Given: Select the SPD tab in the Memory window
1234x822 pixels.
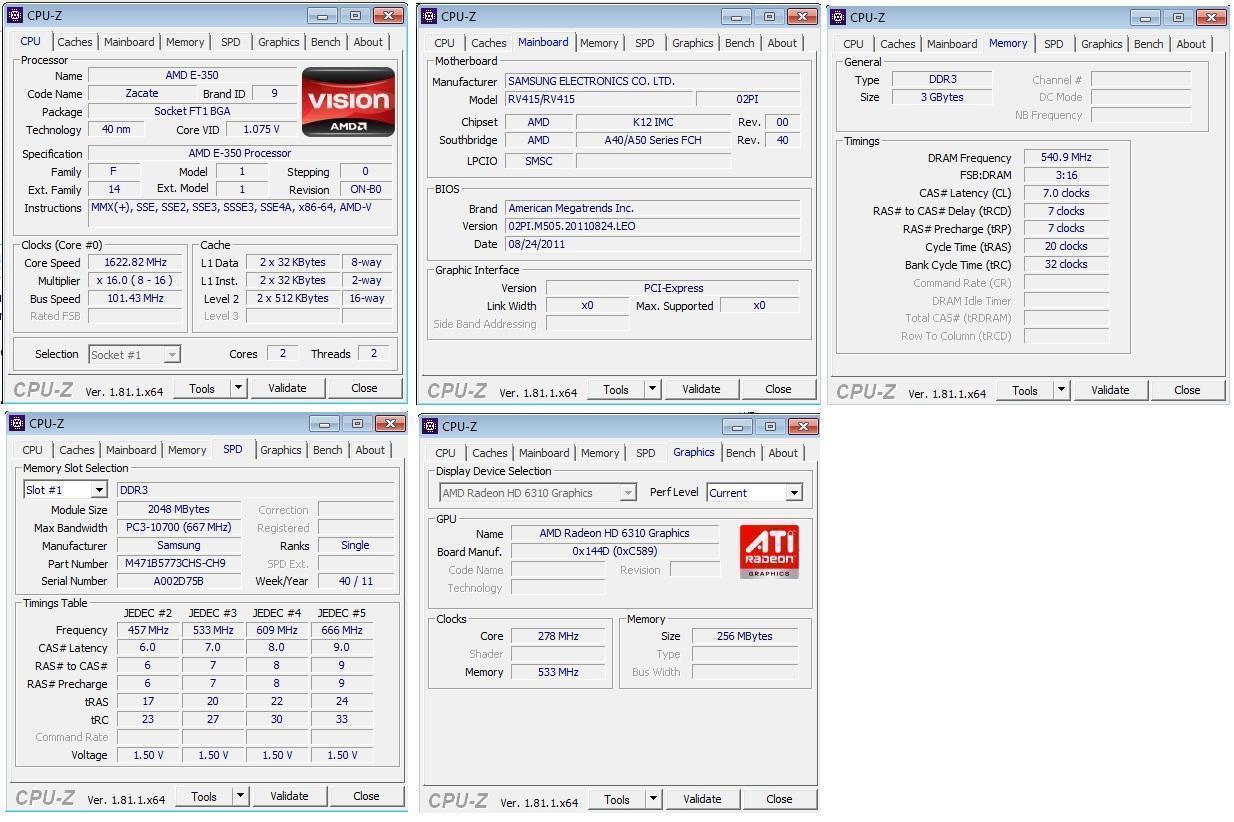Looking at the screenshot, I should pos(1054,44).
